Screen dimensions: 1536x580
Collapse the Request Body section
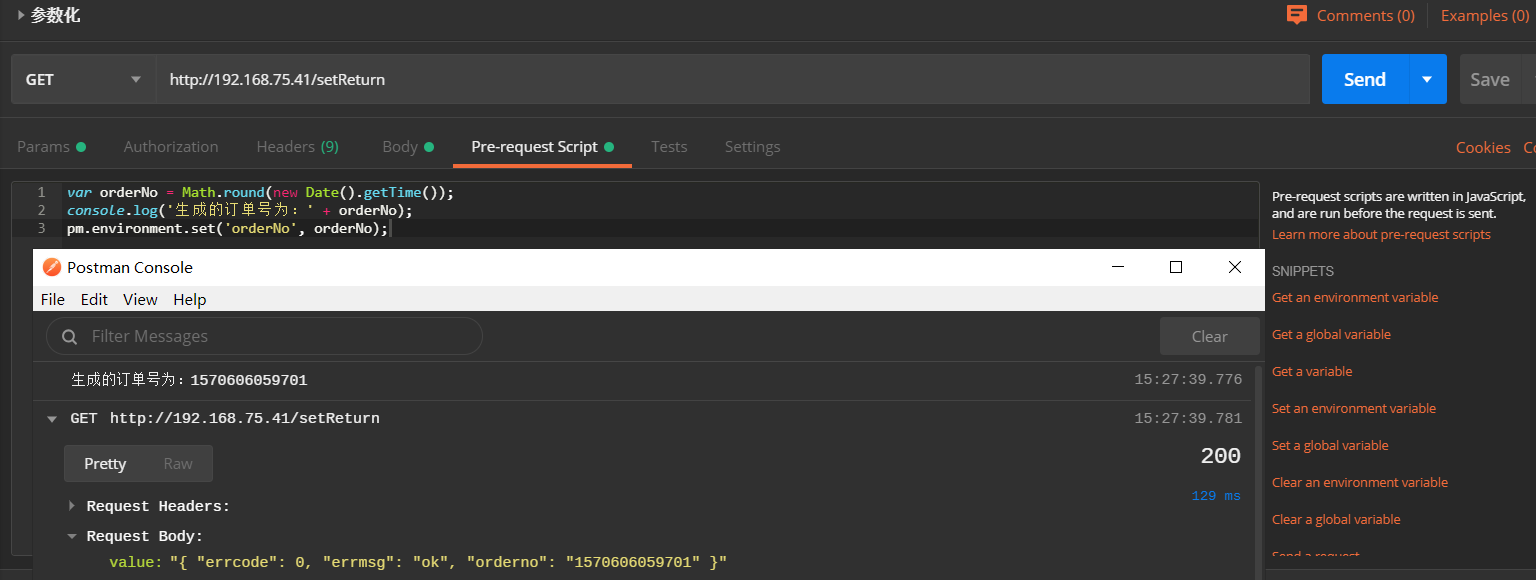(72, 536)
